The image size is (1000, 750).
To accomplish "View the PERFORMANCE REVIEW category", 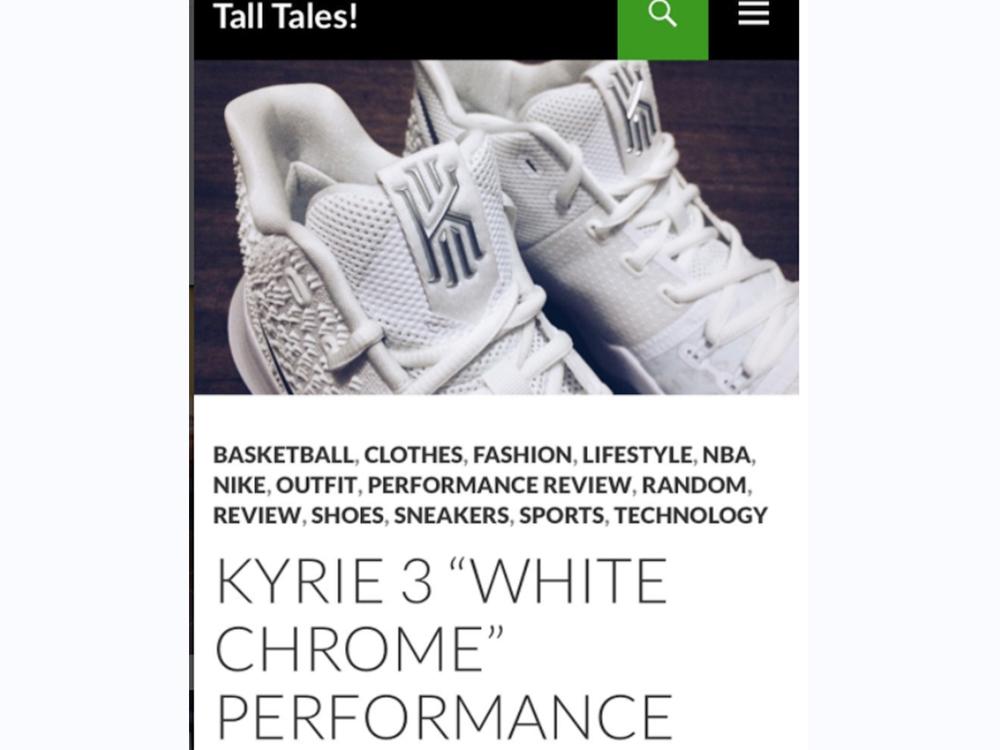I will coord(499,485).
